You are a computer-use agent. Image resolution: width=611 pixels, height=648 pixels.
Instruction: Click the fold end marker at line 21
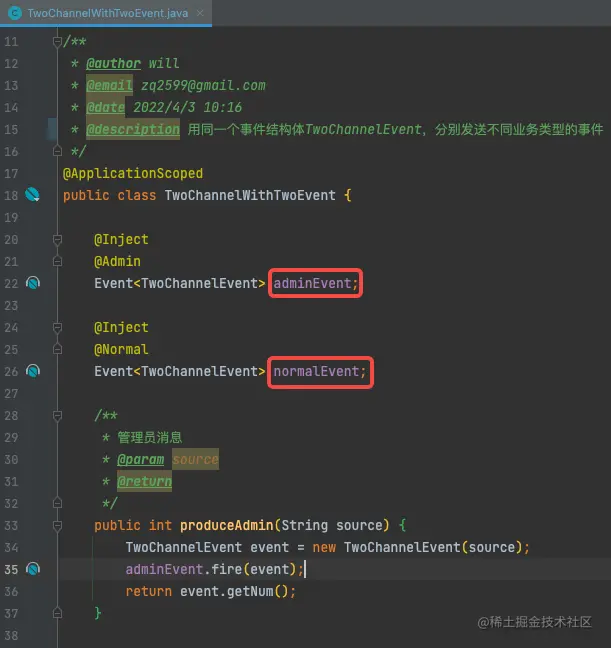point(57,261)
